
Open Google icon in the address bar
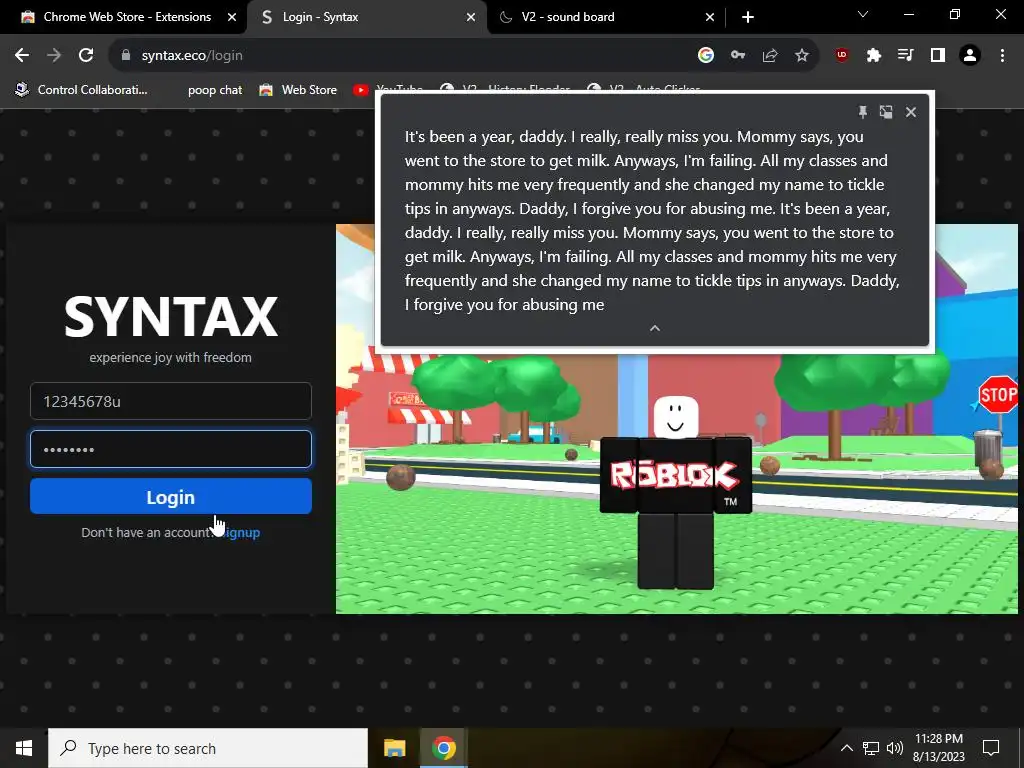[x=705, y=56]
